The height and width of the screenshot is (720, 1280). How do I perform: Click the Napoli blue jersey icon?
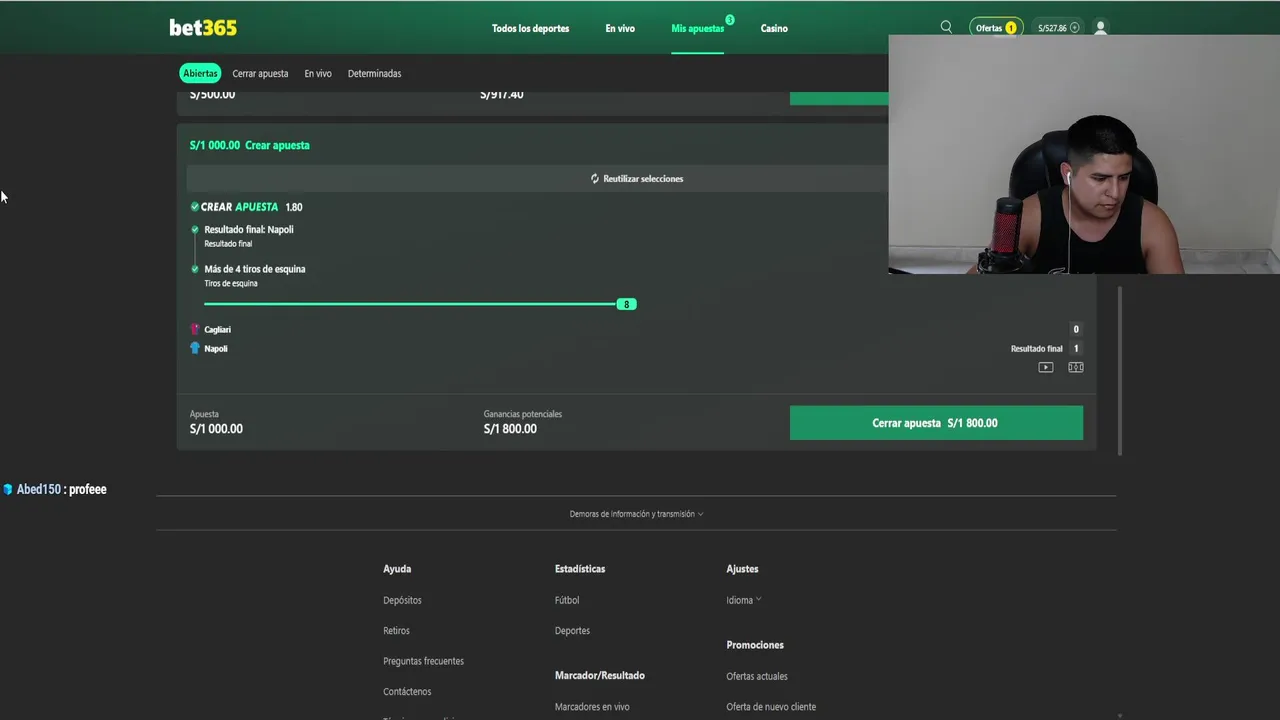pyautogui.click(x=195, y=348)
